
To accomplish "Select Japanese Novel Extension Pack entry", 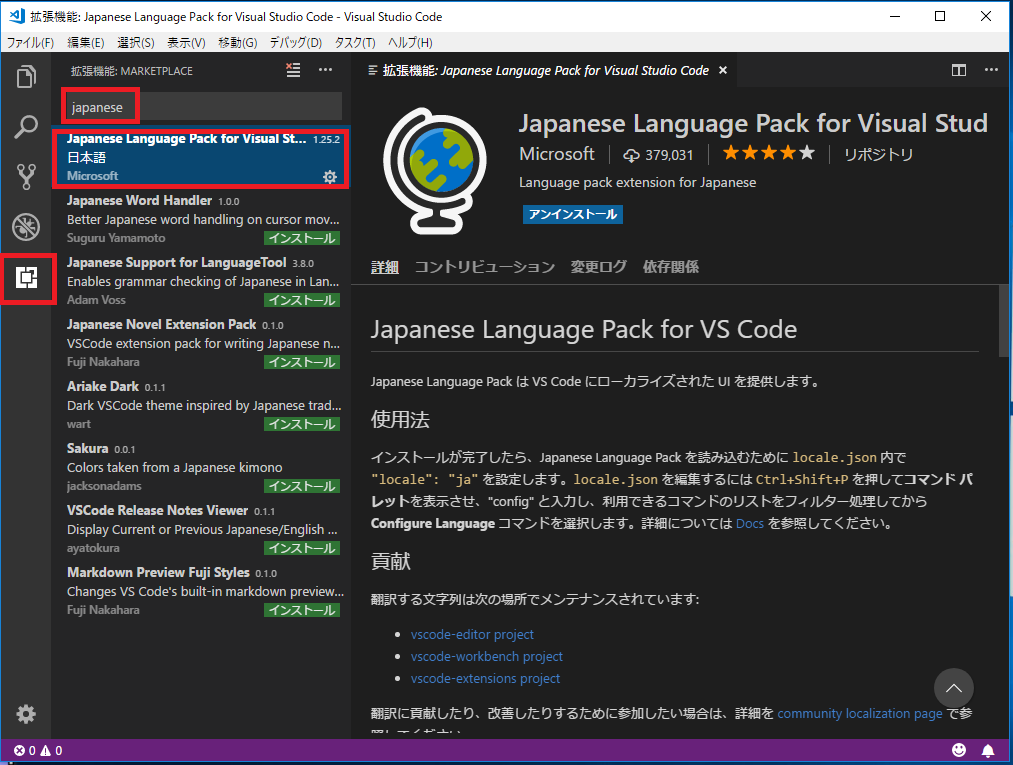I will 202,344.
